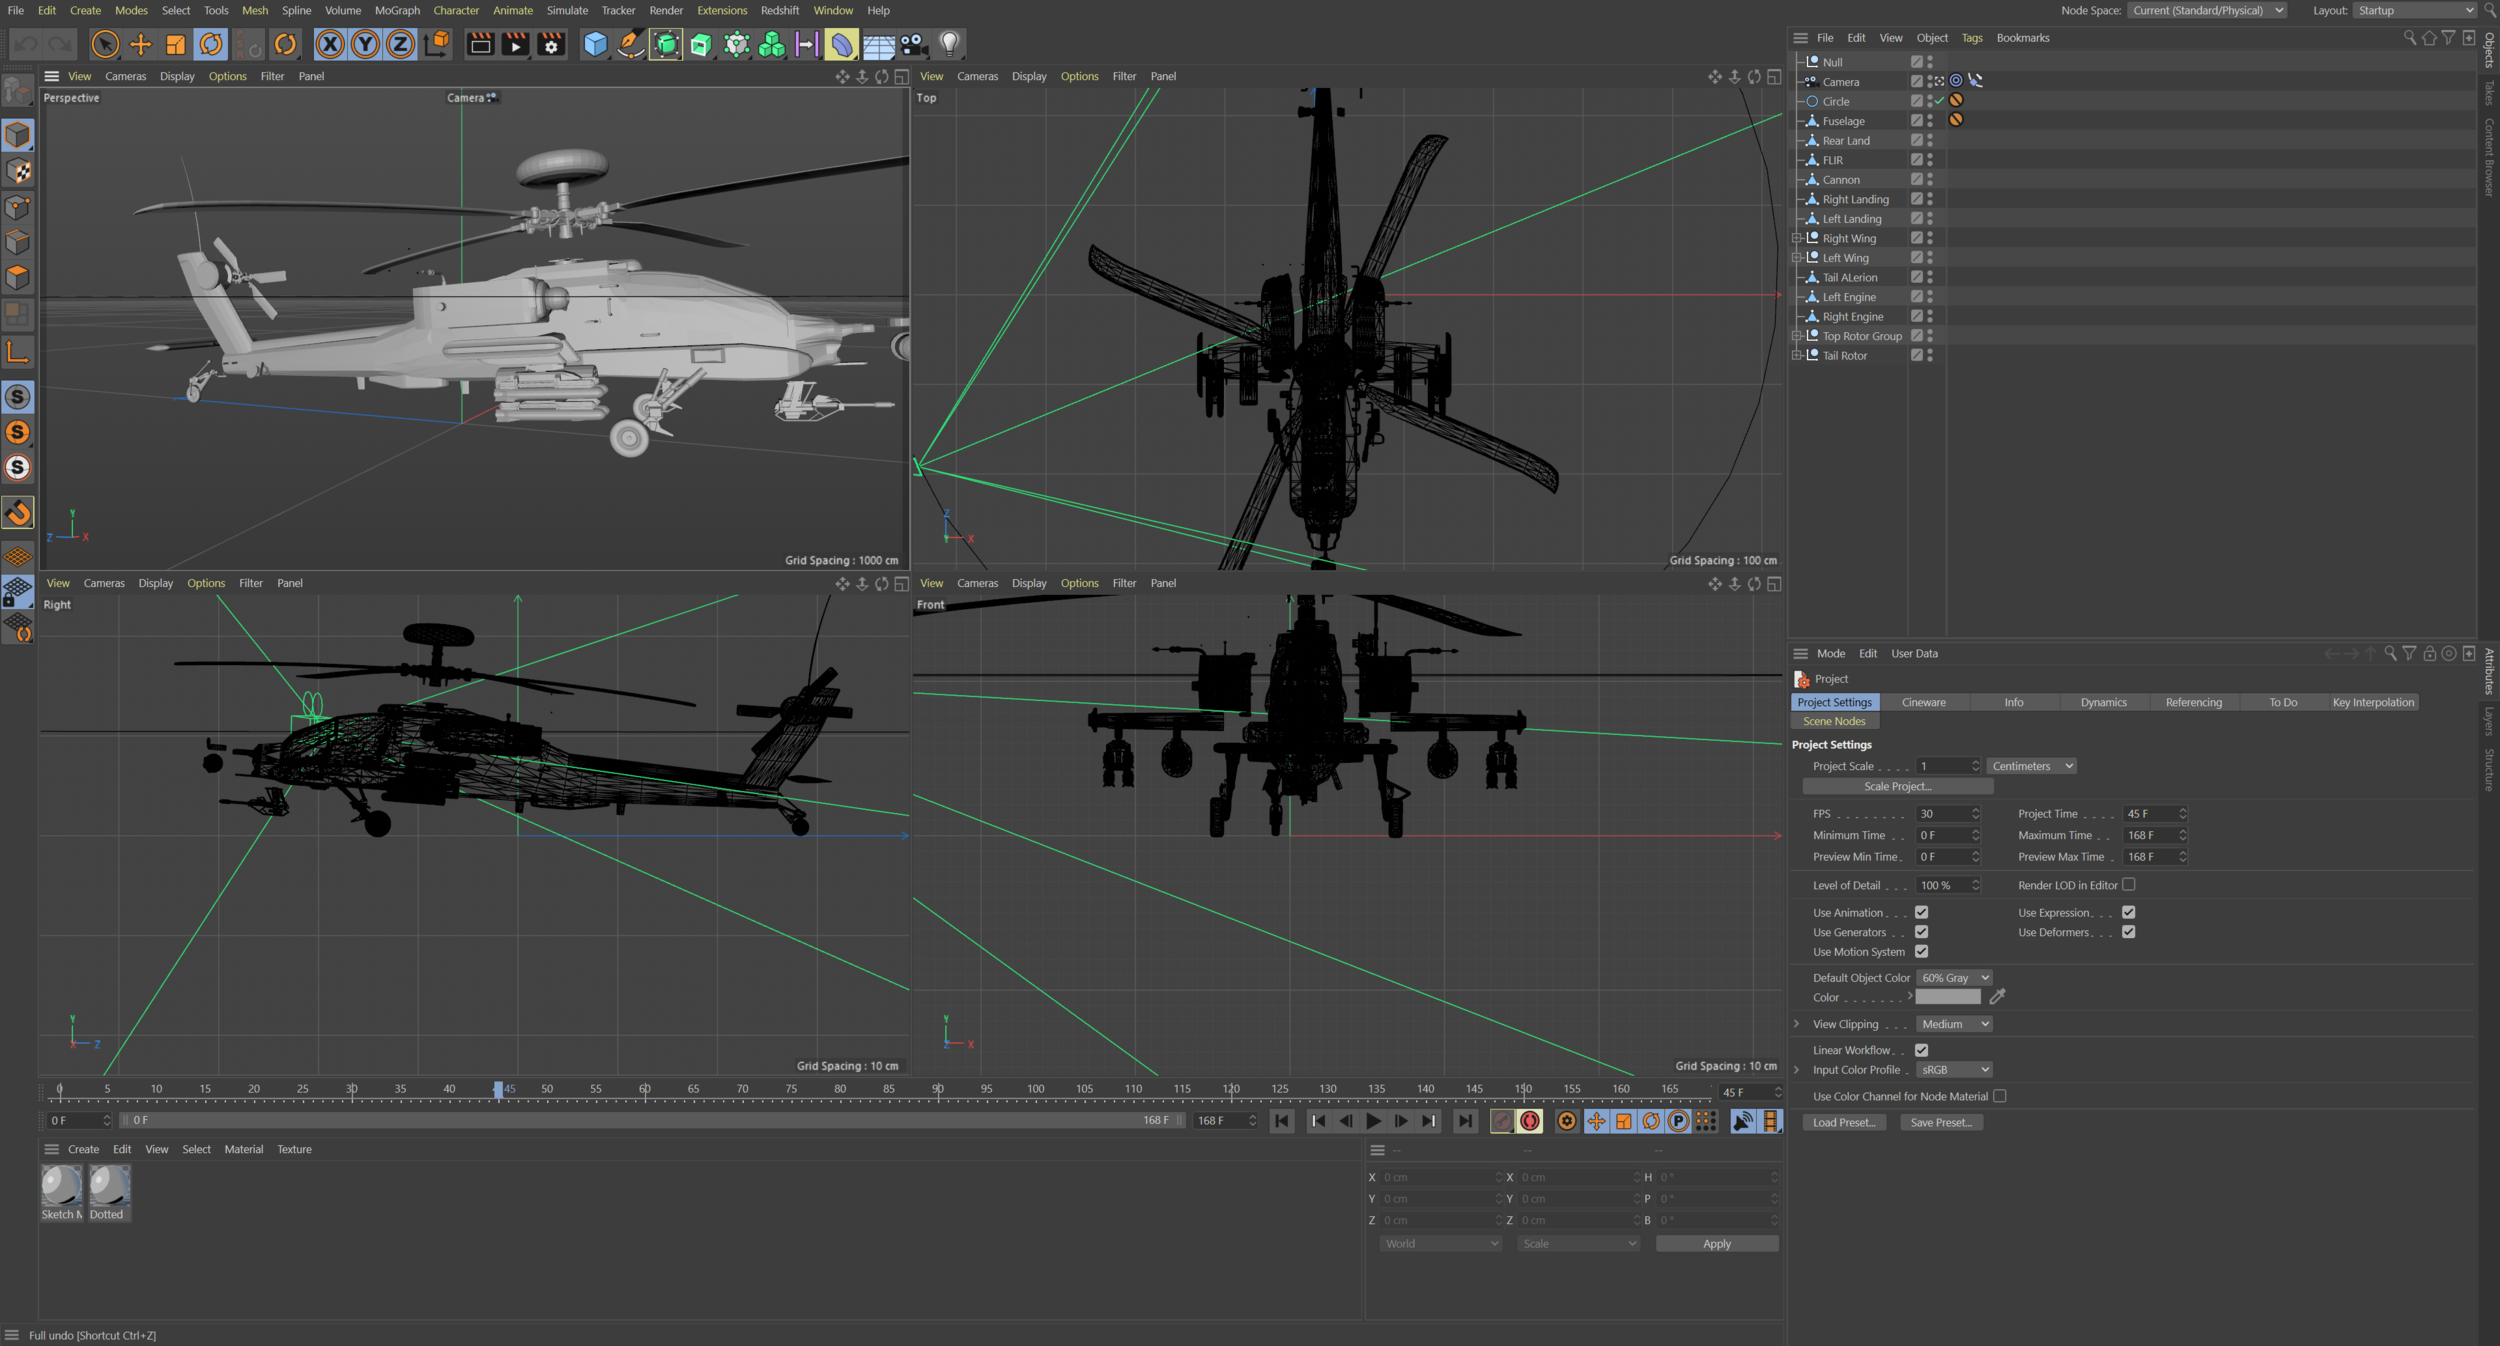Click the Scale Project... button
The image size is (2500, 1346).
coord(1897,787)
